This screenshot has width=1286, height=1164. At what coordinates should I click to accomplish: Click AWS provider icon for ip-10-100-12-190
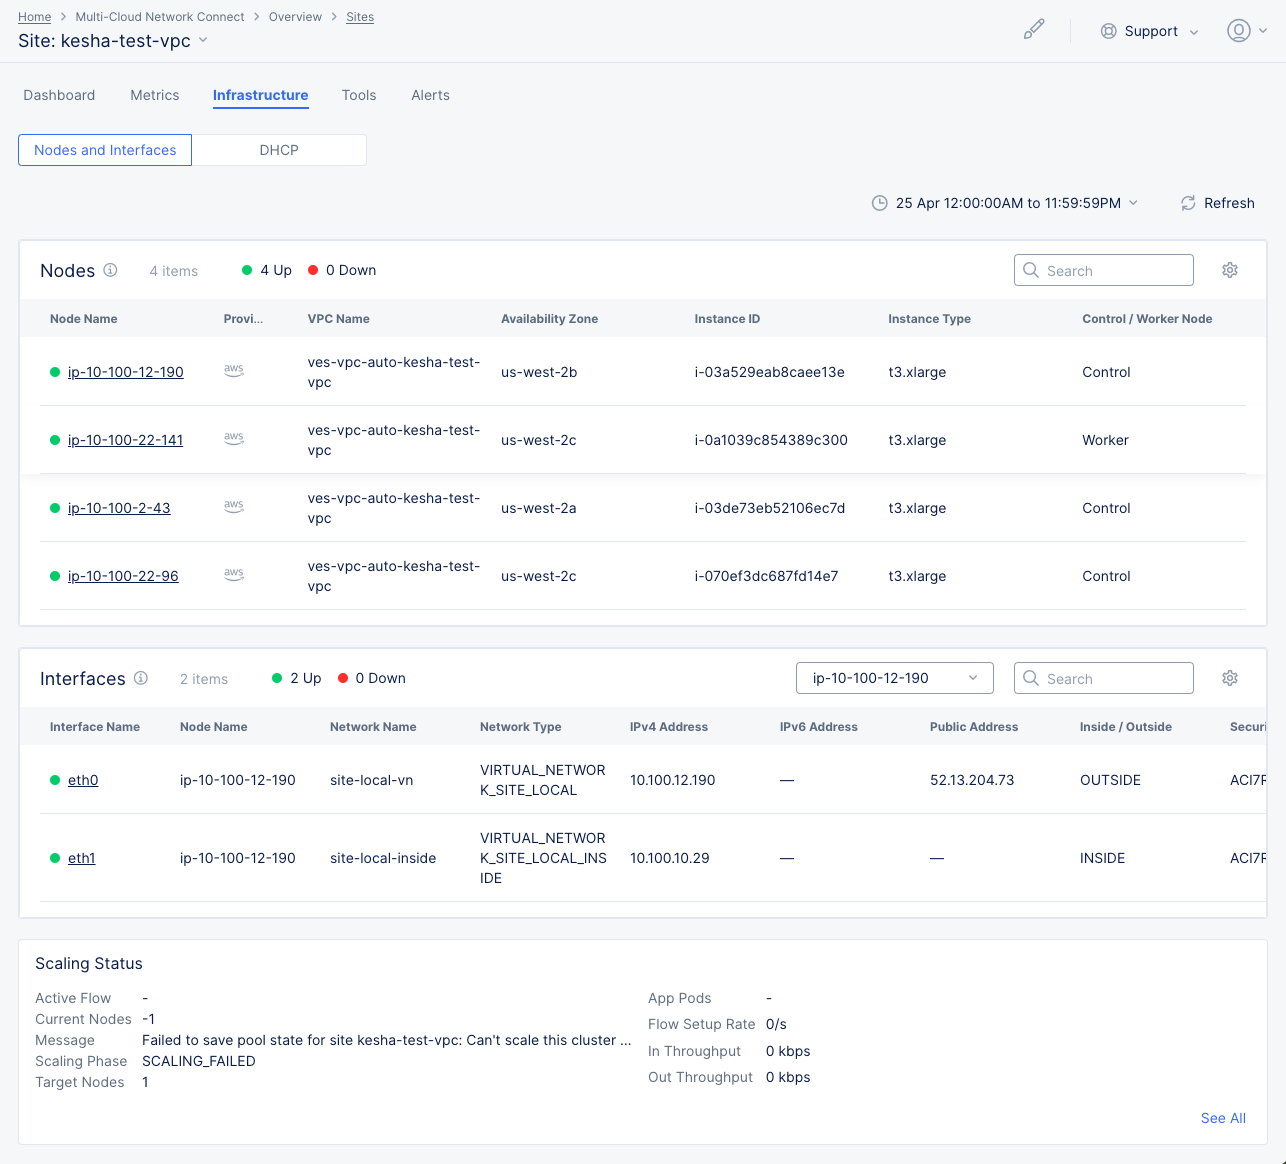(234, 371)
